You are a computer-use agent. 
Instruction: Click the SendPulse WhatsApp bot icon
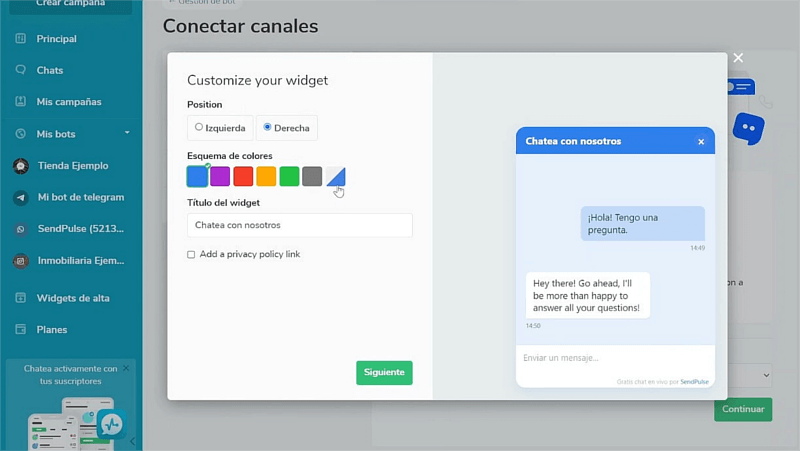20,229
